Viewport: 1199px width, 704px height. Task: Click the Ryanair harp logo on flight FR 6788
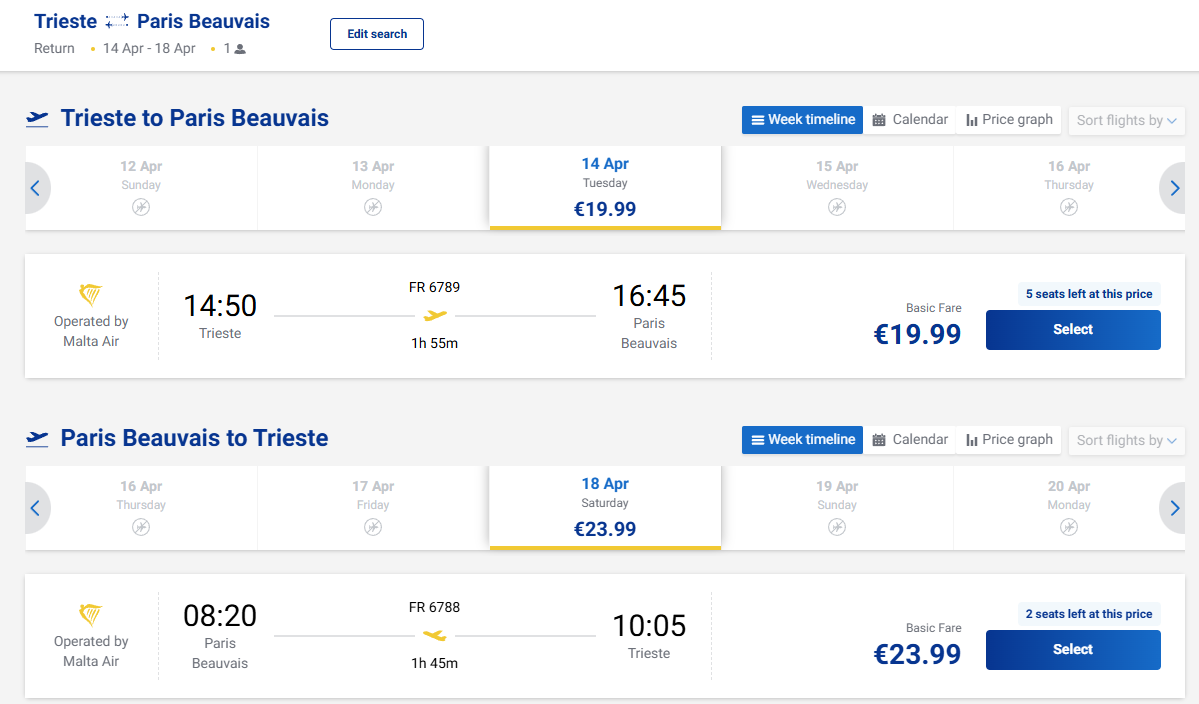point(91,615)
